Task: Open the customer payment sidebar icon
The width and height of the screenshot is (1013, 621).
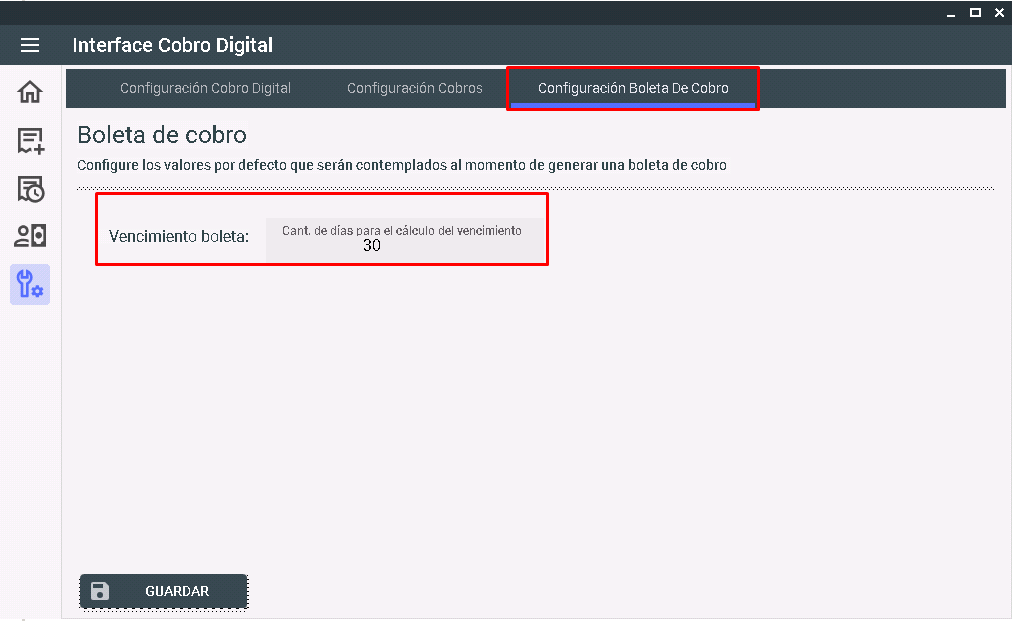Action: [30, 236]
